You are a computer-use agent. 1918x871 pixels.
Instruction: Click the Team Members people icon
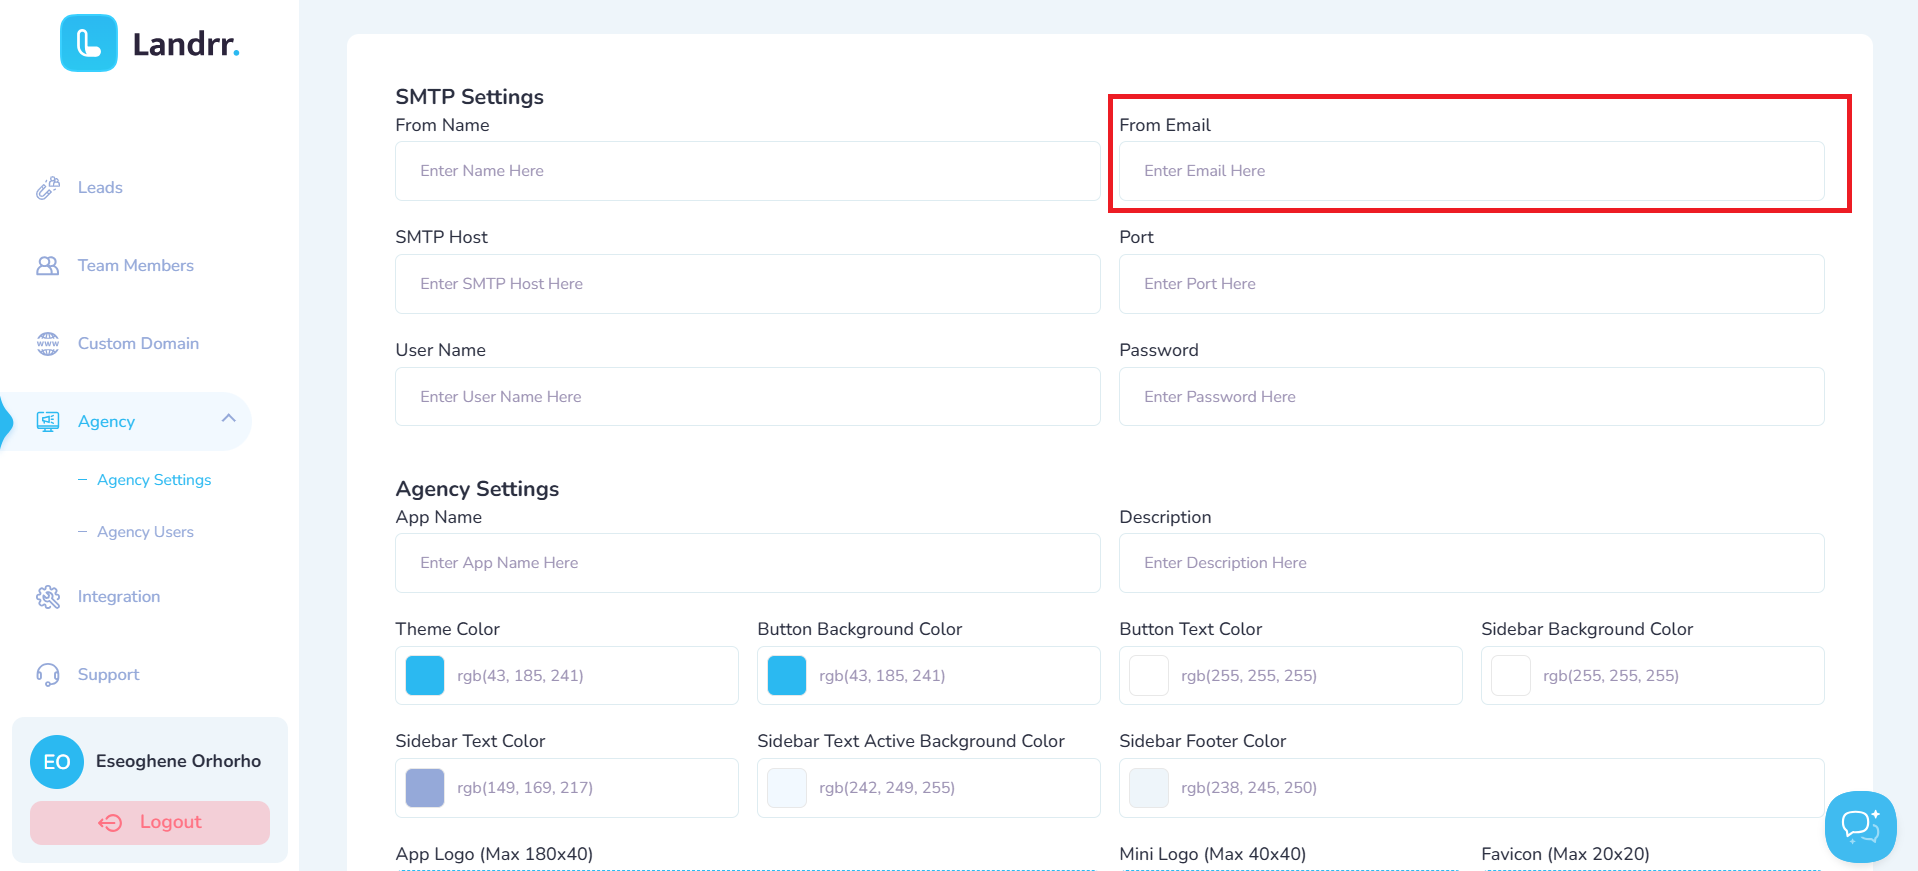[48, 266]
